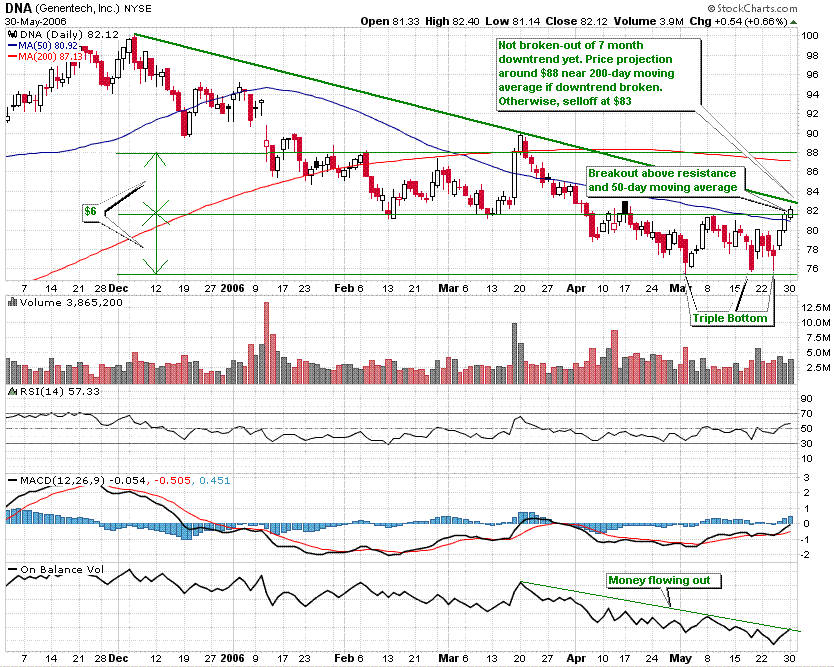
Task: Click the black line swatch before MACD(12,26,9)
Action: 13,481
